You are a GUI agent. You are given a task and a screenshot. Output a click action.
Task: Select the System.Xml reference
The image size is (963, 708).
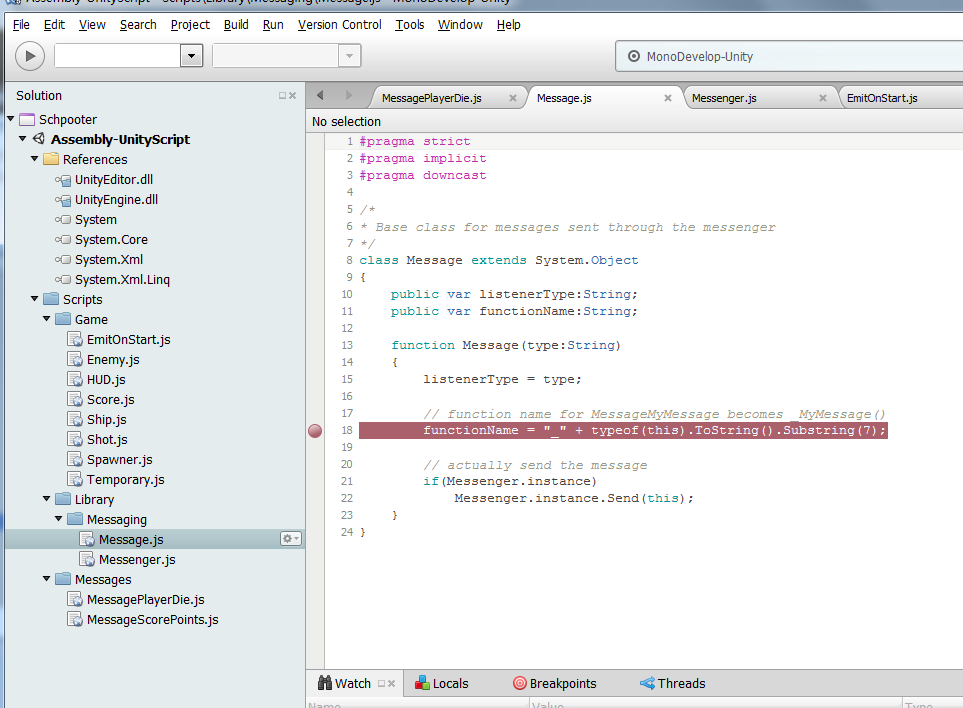(x=109, y=260)
